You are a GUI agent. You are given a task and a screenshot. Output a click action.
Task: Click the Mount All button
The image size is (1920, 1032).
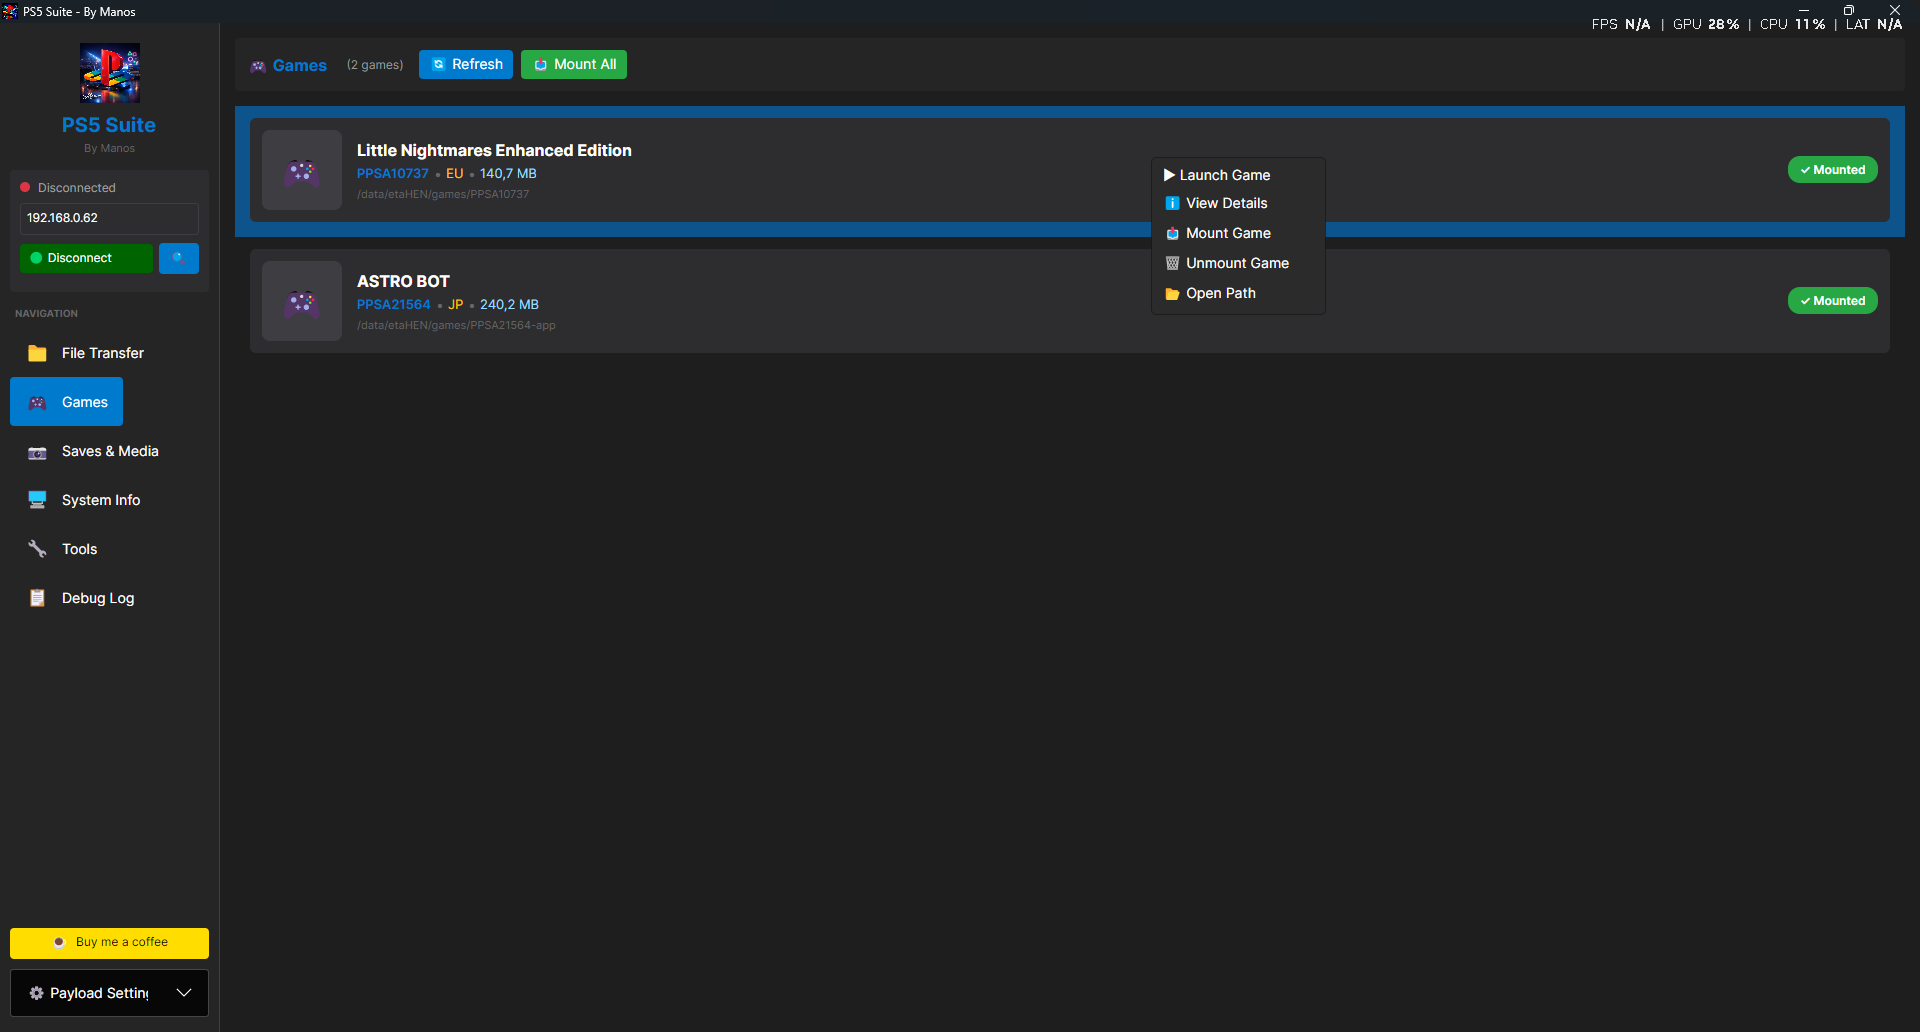tap(574, 64)
